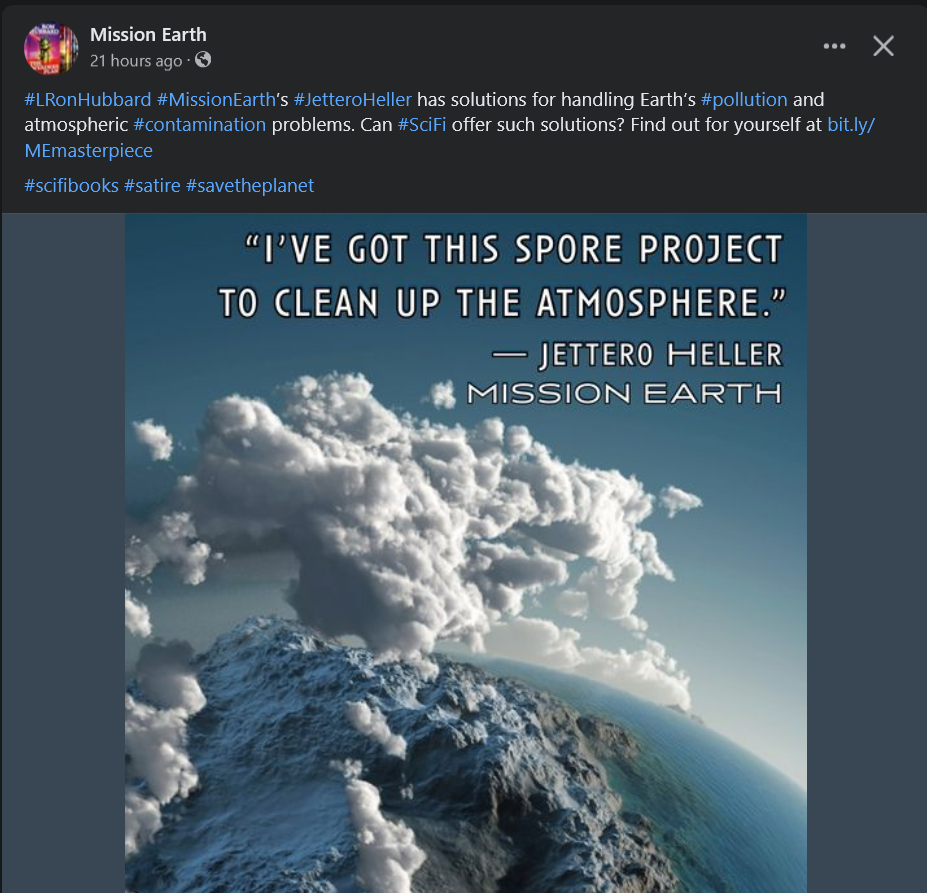Image resolution: width=927 pixels, height=893 pixels.
Task: Click the #JetteroHeller hashtag
Action: [352, 100]
